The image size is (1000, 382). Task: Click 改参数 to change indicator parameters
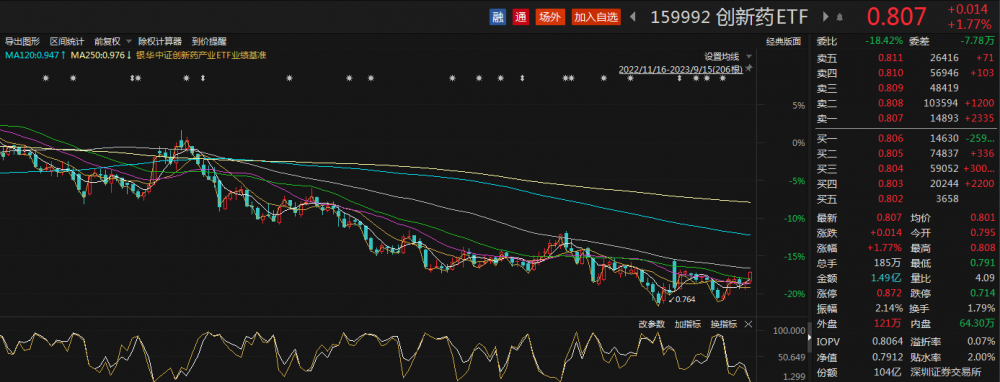(652, 324)
